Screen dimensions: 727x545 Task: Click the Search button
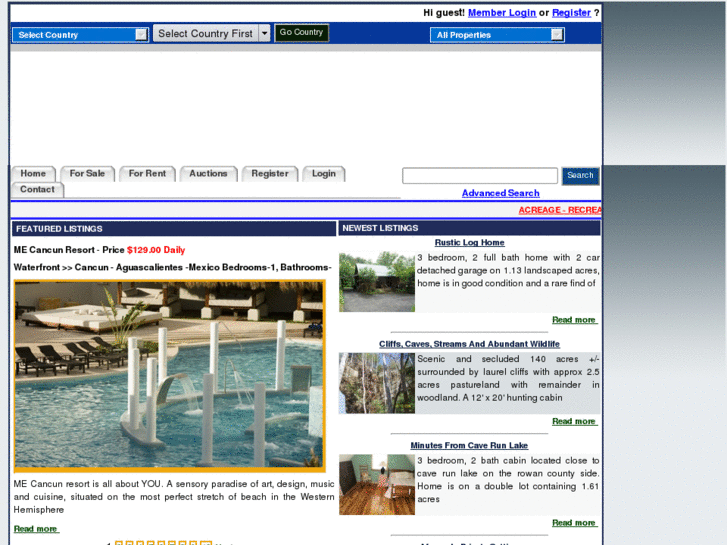pos(580,175)
